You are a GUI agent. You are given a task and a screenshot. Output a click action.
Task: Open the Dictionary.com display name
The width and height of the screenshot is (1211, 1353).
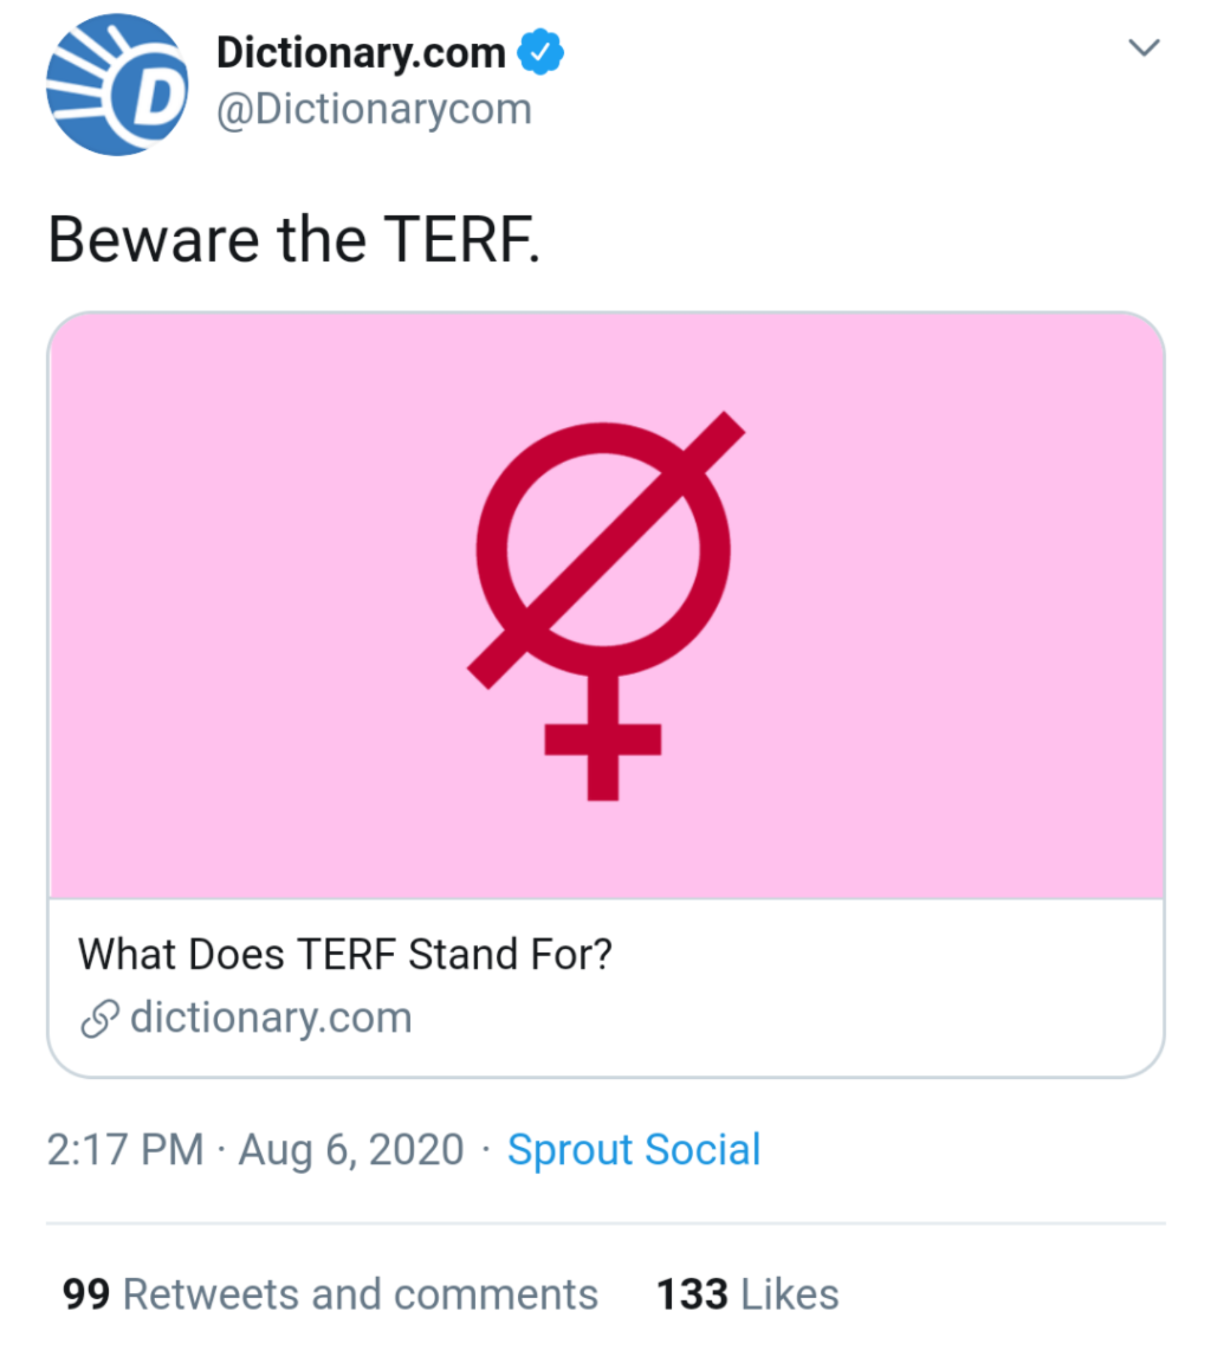click(x=361, y=52)
